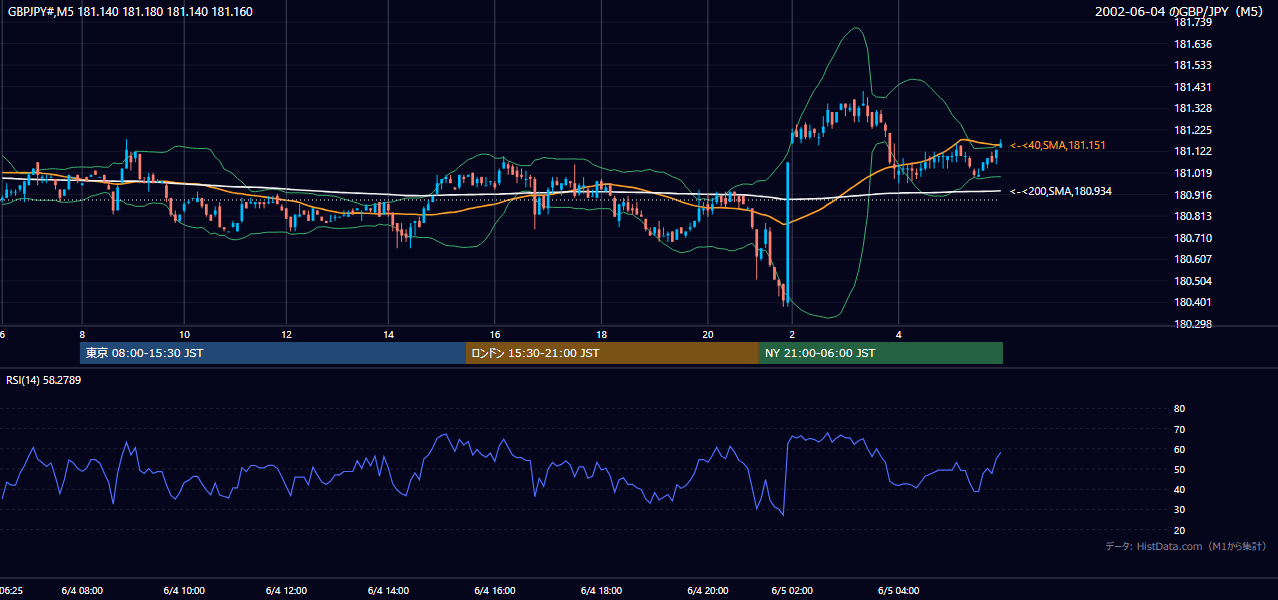Click the 200 SMA 180.934 white label
Viewport: 1278px width, 600px height.
pos(1060,191)
